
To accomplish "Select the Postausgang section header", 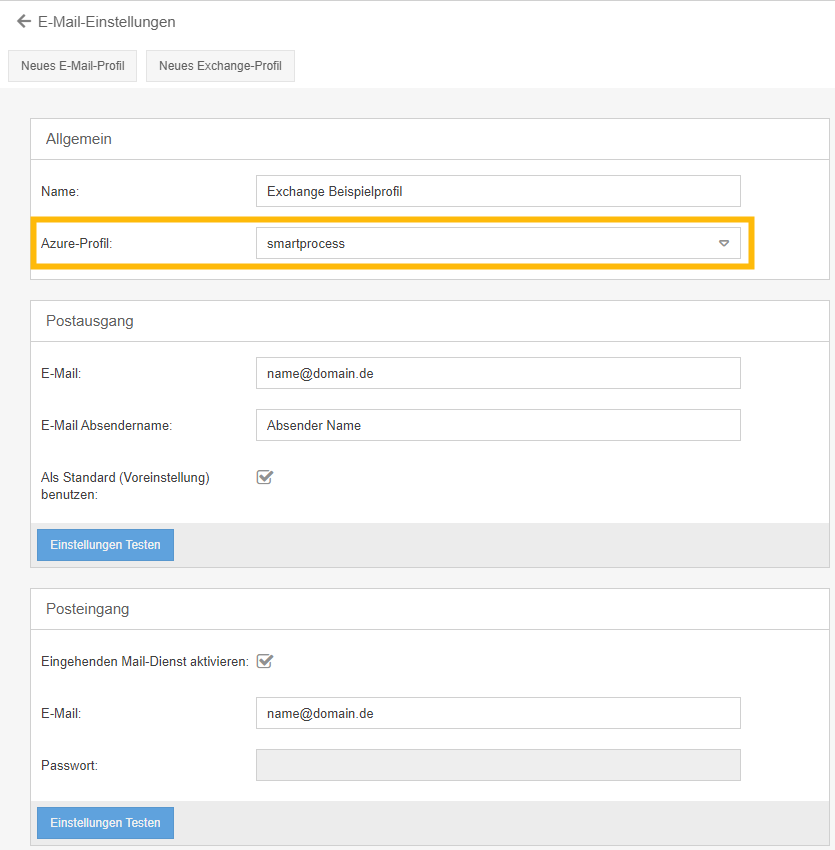I will coord(90,321).
